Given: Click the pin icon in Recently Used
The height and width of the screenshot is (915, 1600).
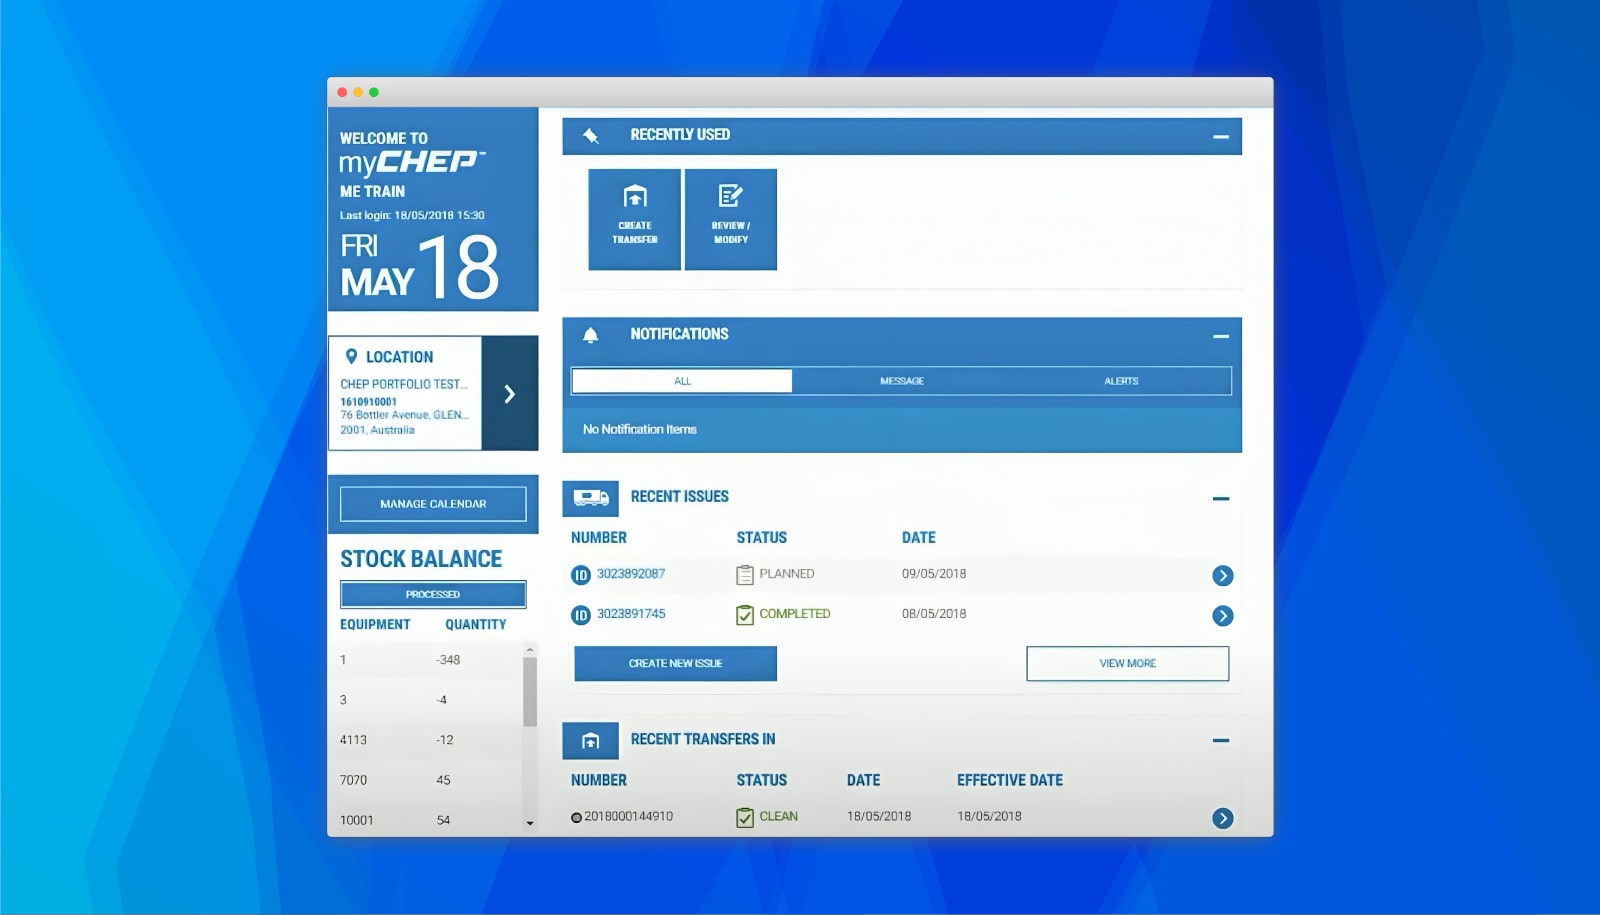Looking at the screenshot, I should point(591,136).
